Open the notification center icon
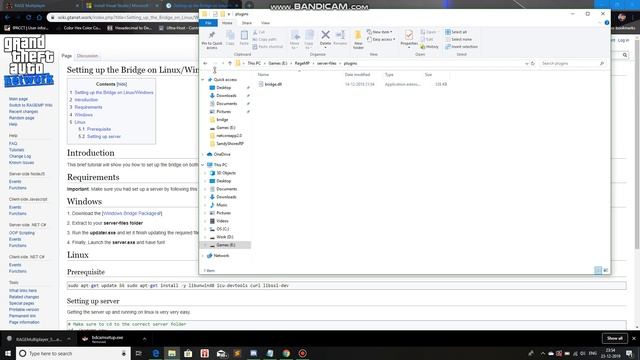 coord(629,353)
